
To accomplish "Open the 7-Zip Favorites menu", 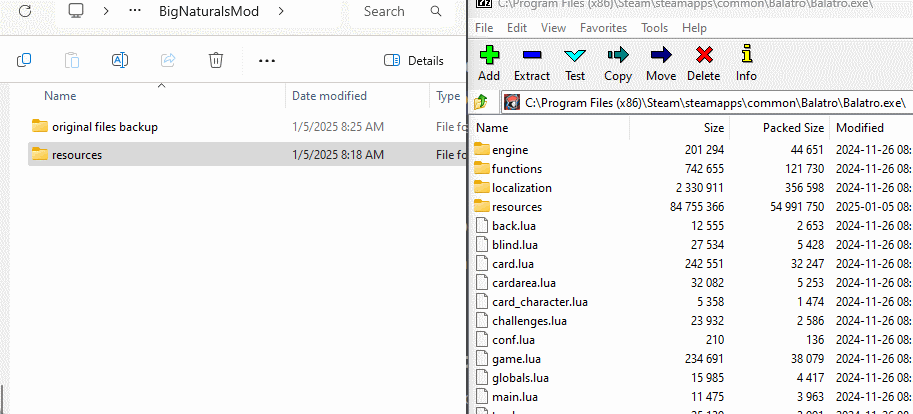I will pyautogui.click(x=603, y=27).
